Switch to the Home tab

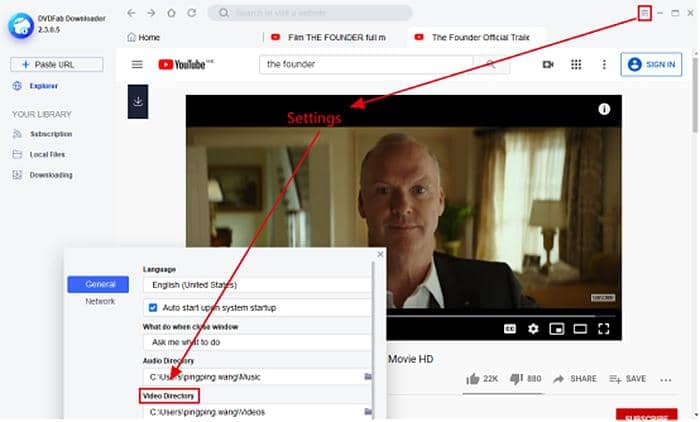[144, 38]
